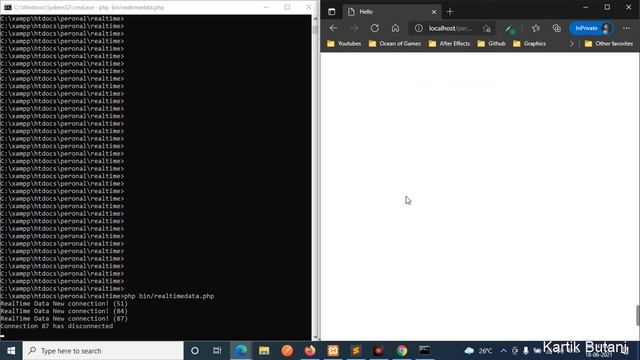Open Sublime Text from the taskbar

(x=356, y=351)
